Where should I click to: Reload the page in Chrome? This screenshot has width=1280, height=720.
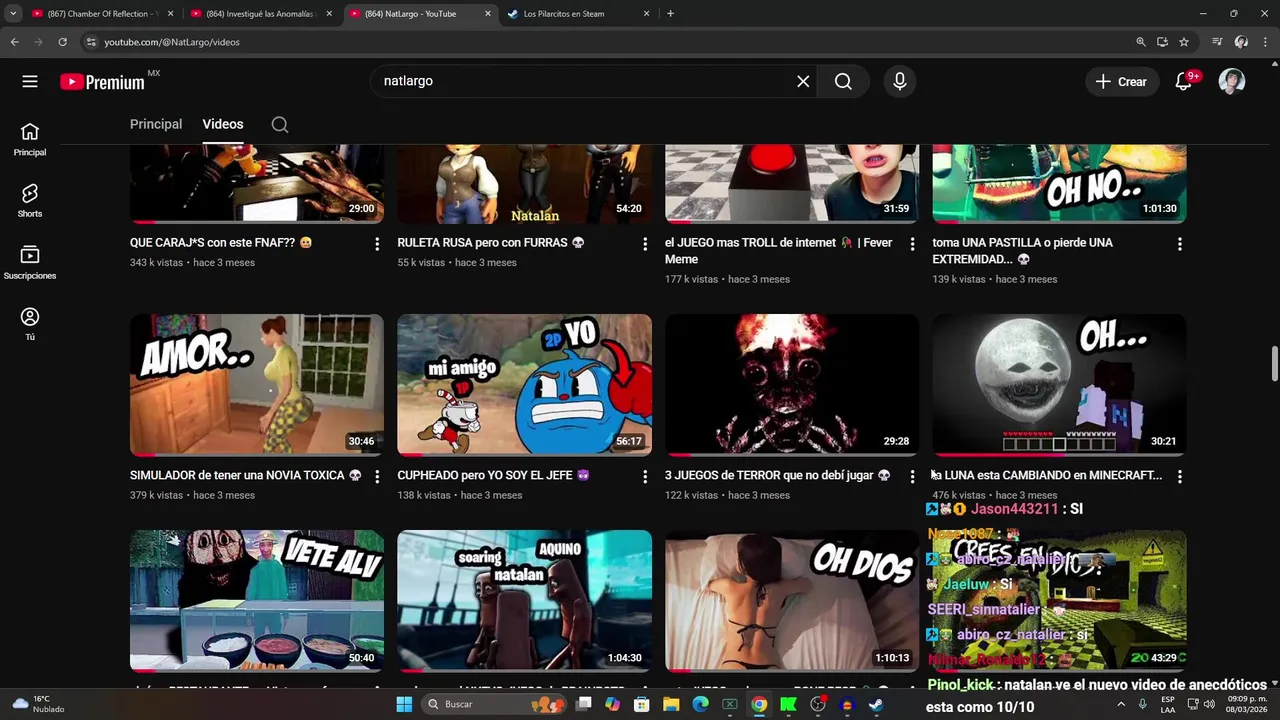point(62,42)
